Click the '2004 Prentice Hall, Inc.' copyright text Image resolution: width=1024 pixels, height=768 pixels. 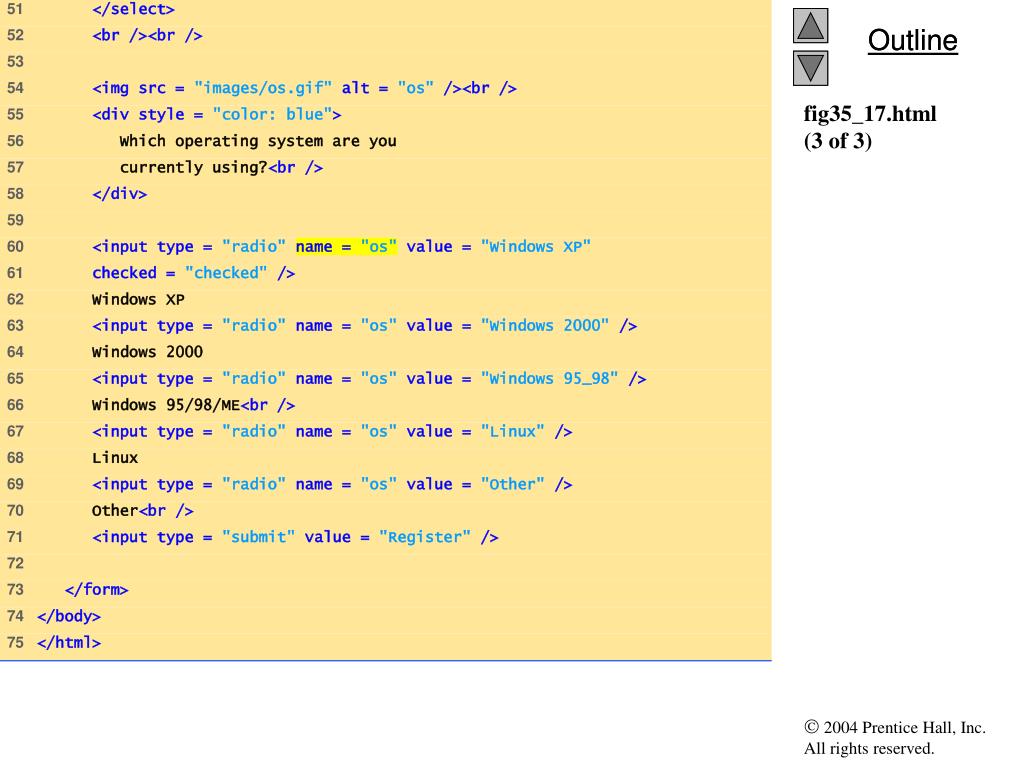[904, 728]
